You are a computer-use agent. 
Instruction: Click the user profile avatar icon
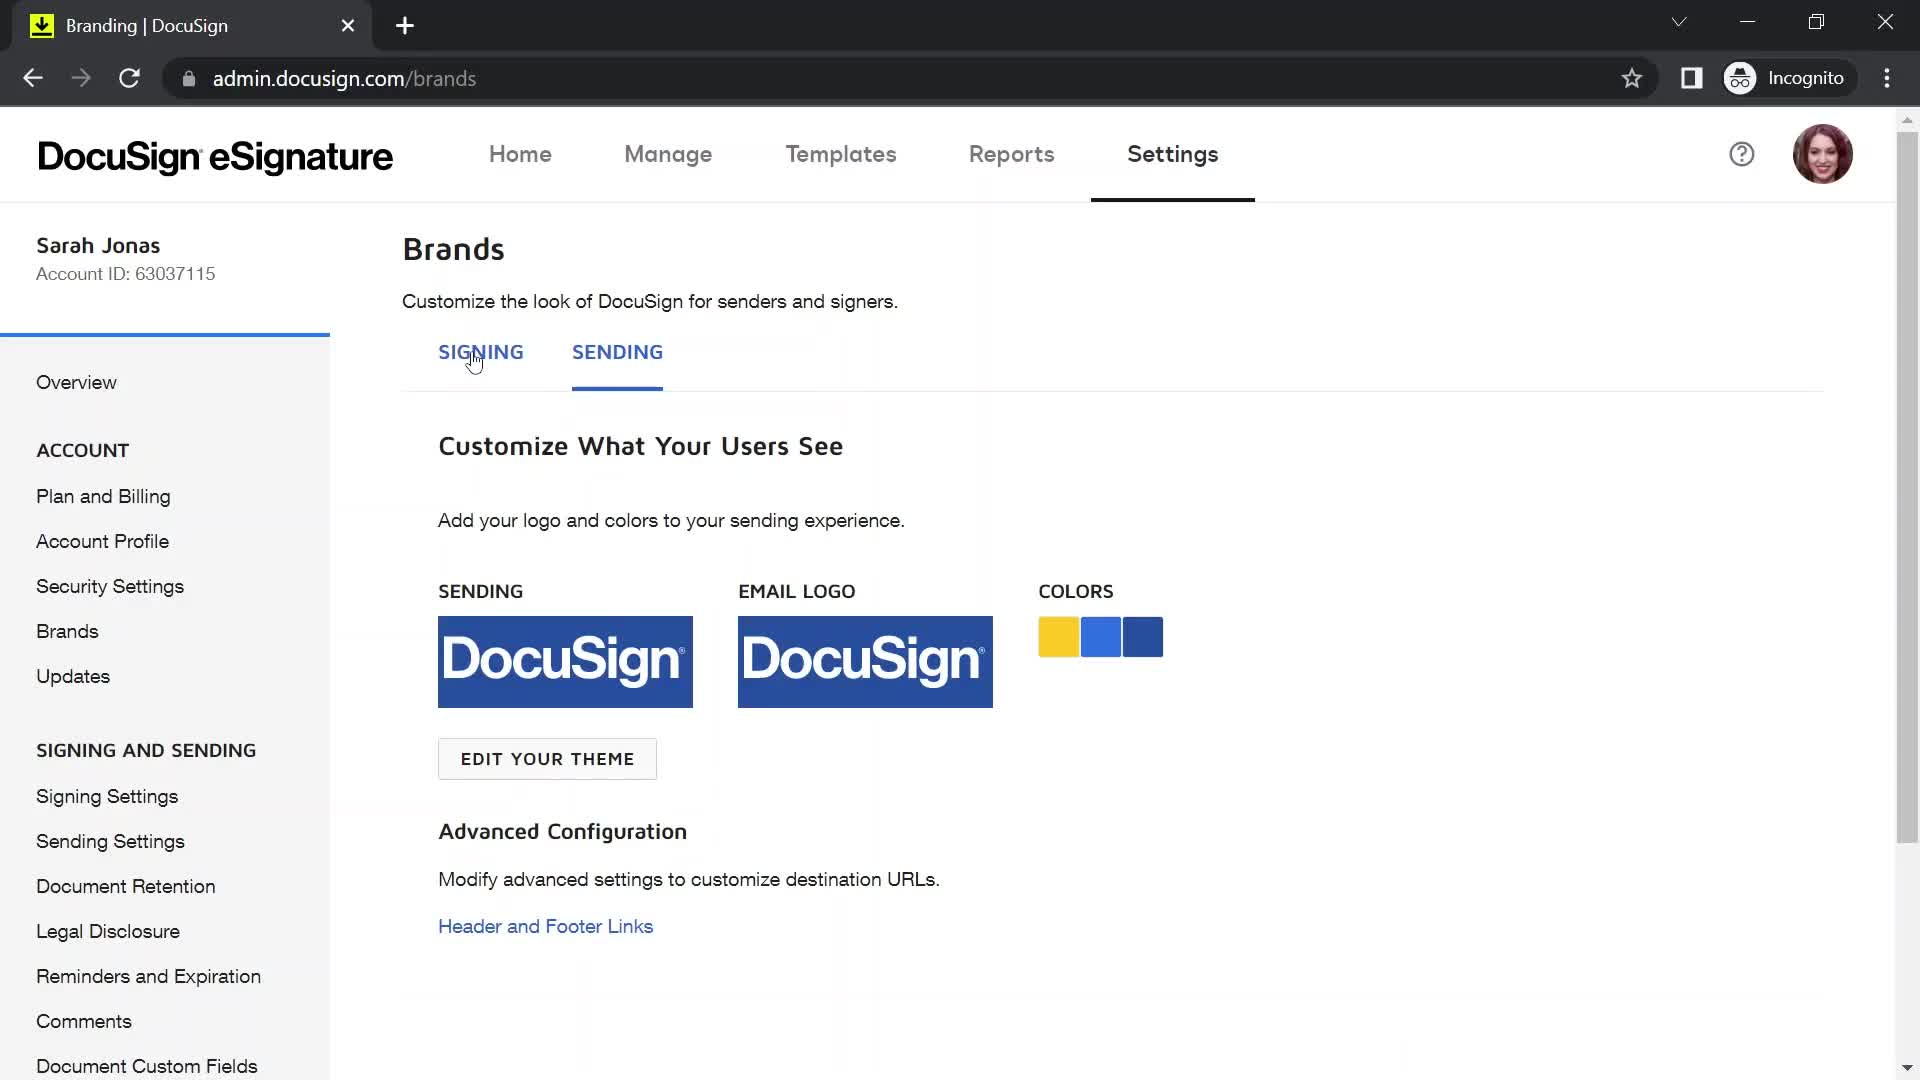pyautogui.click(x=1824, y=154)
